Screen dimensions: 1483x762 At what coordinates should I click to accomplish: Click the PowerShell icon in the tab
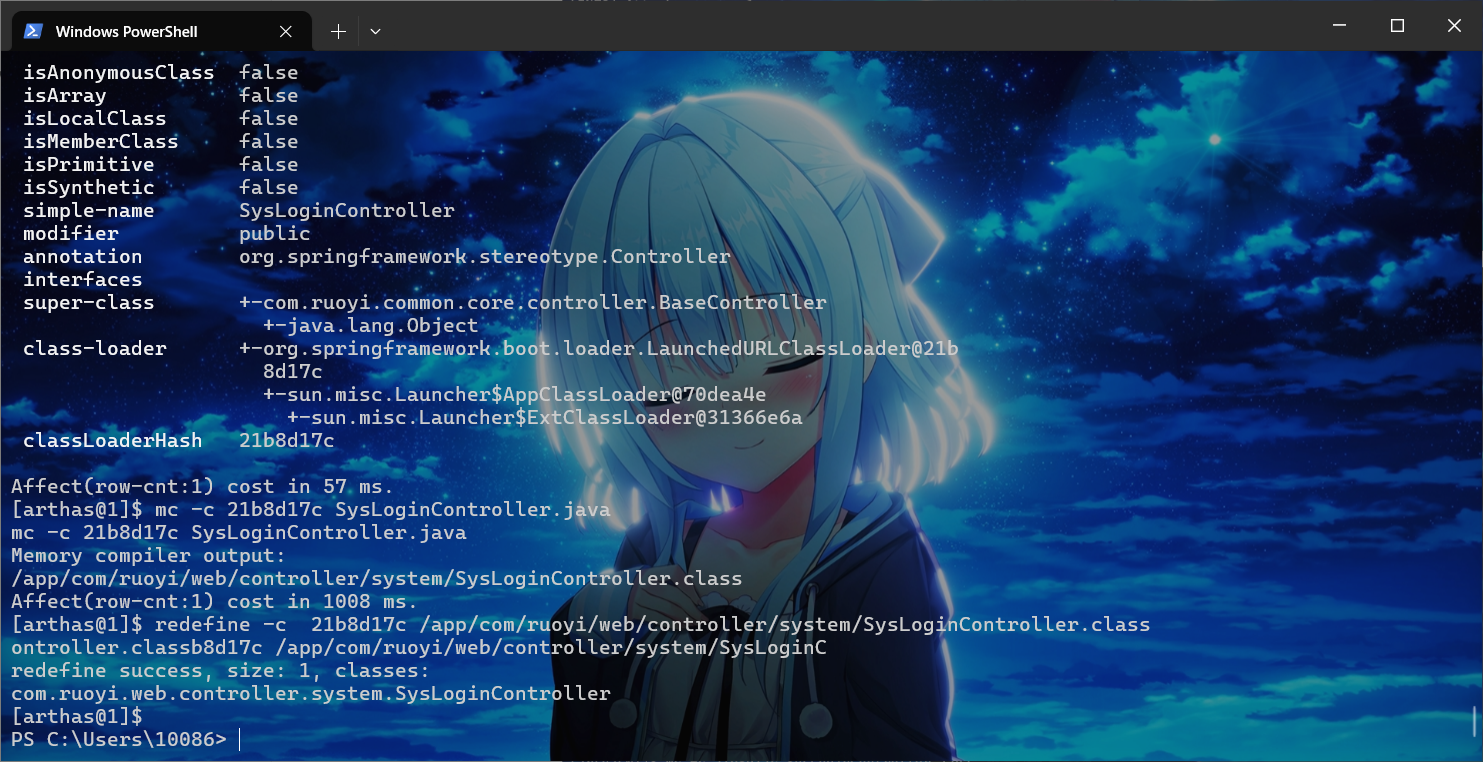pyautogui.click(x=33, y=31)
